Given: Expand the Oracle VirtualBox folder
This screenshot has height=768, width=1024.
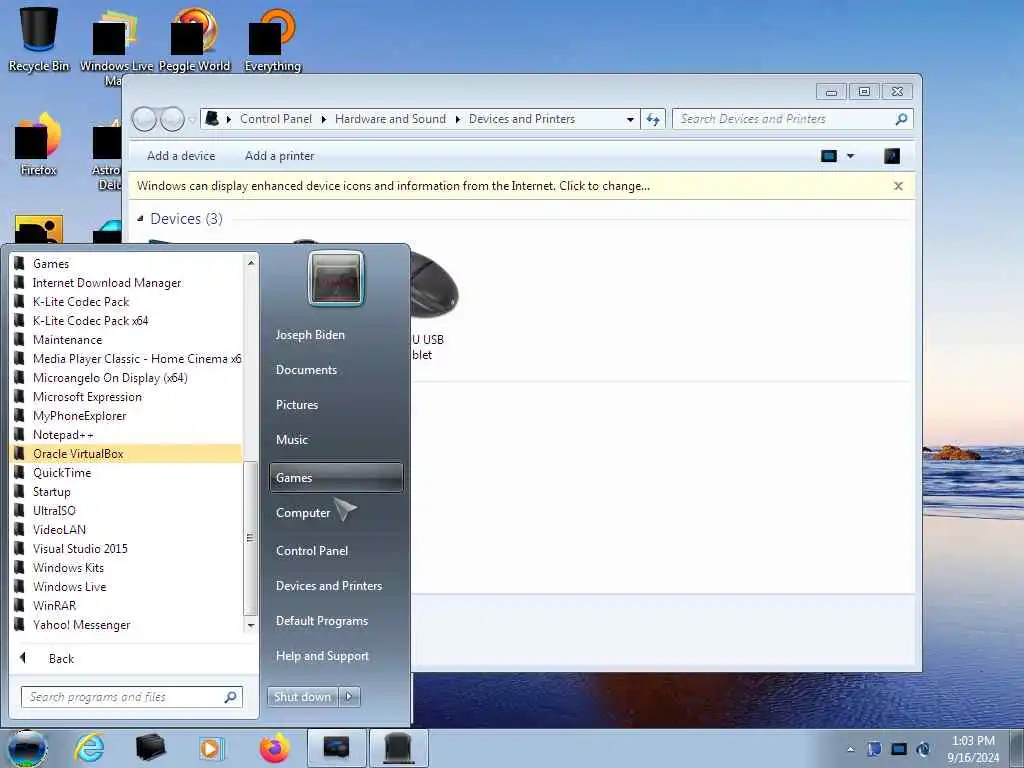Looking at the screenshot, I should (127, 453).
